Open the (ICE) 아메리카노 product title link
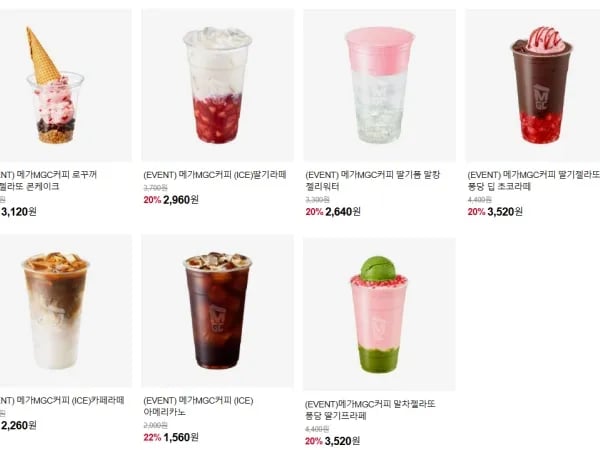600x450 pixels. click(198, 406)
